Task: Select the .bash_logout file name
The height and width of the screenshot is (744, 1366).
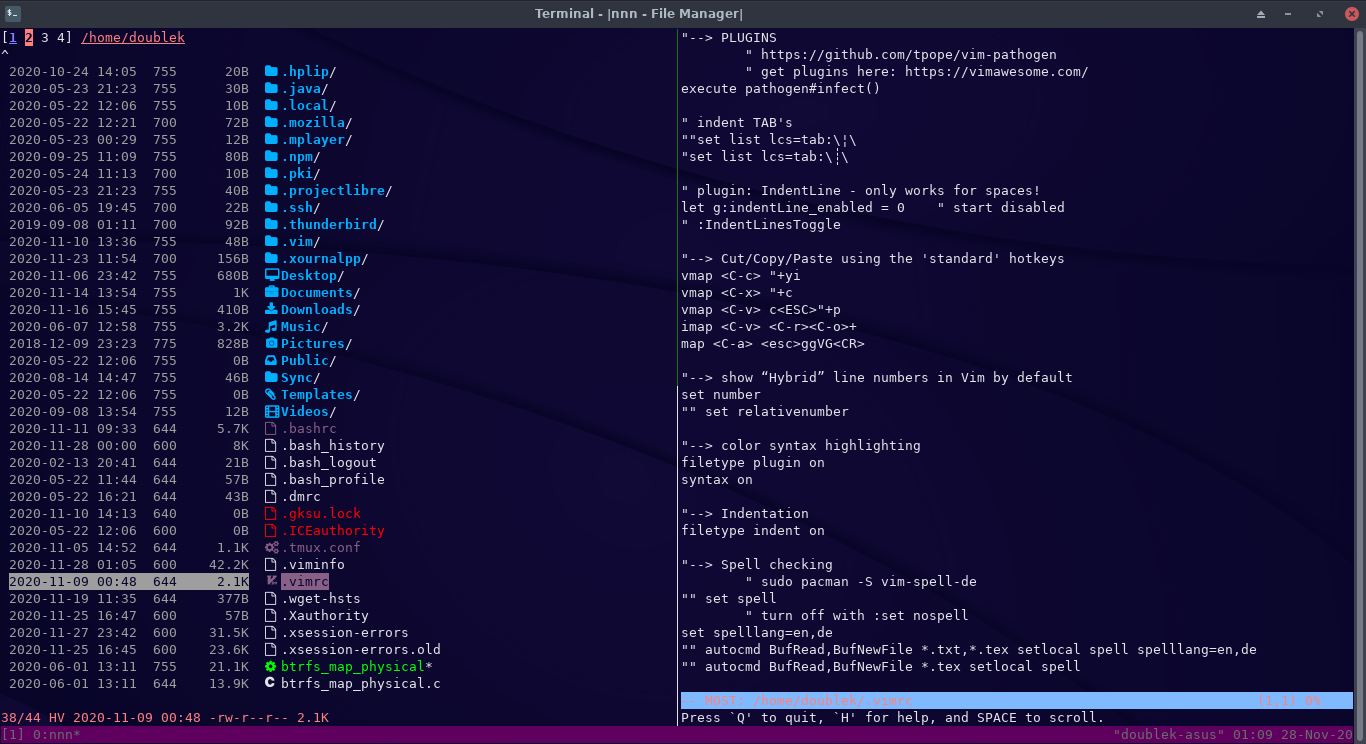Action: point(329,463)
